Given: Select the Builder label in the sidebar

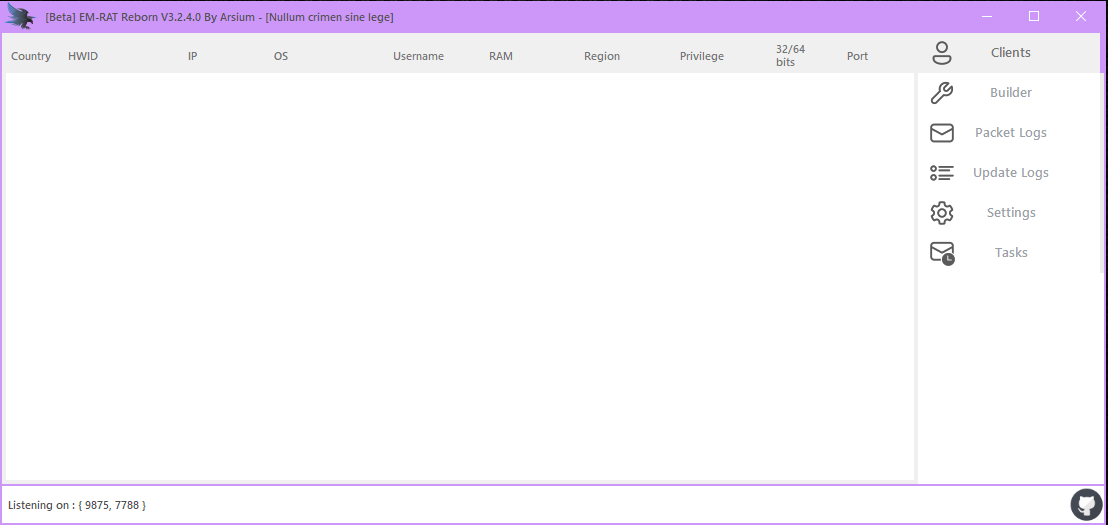Looking at the screenshot, I should click(1010, 93).
